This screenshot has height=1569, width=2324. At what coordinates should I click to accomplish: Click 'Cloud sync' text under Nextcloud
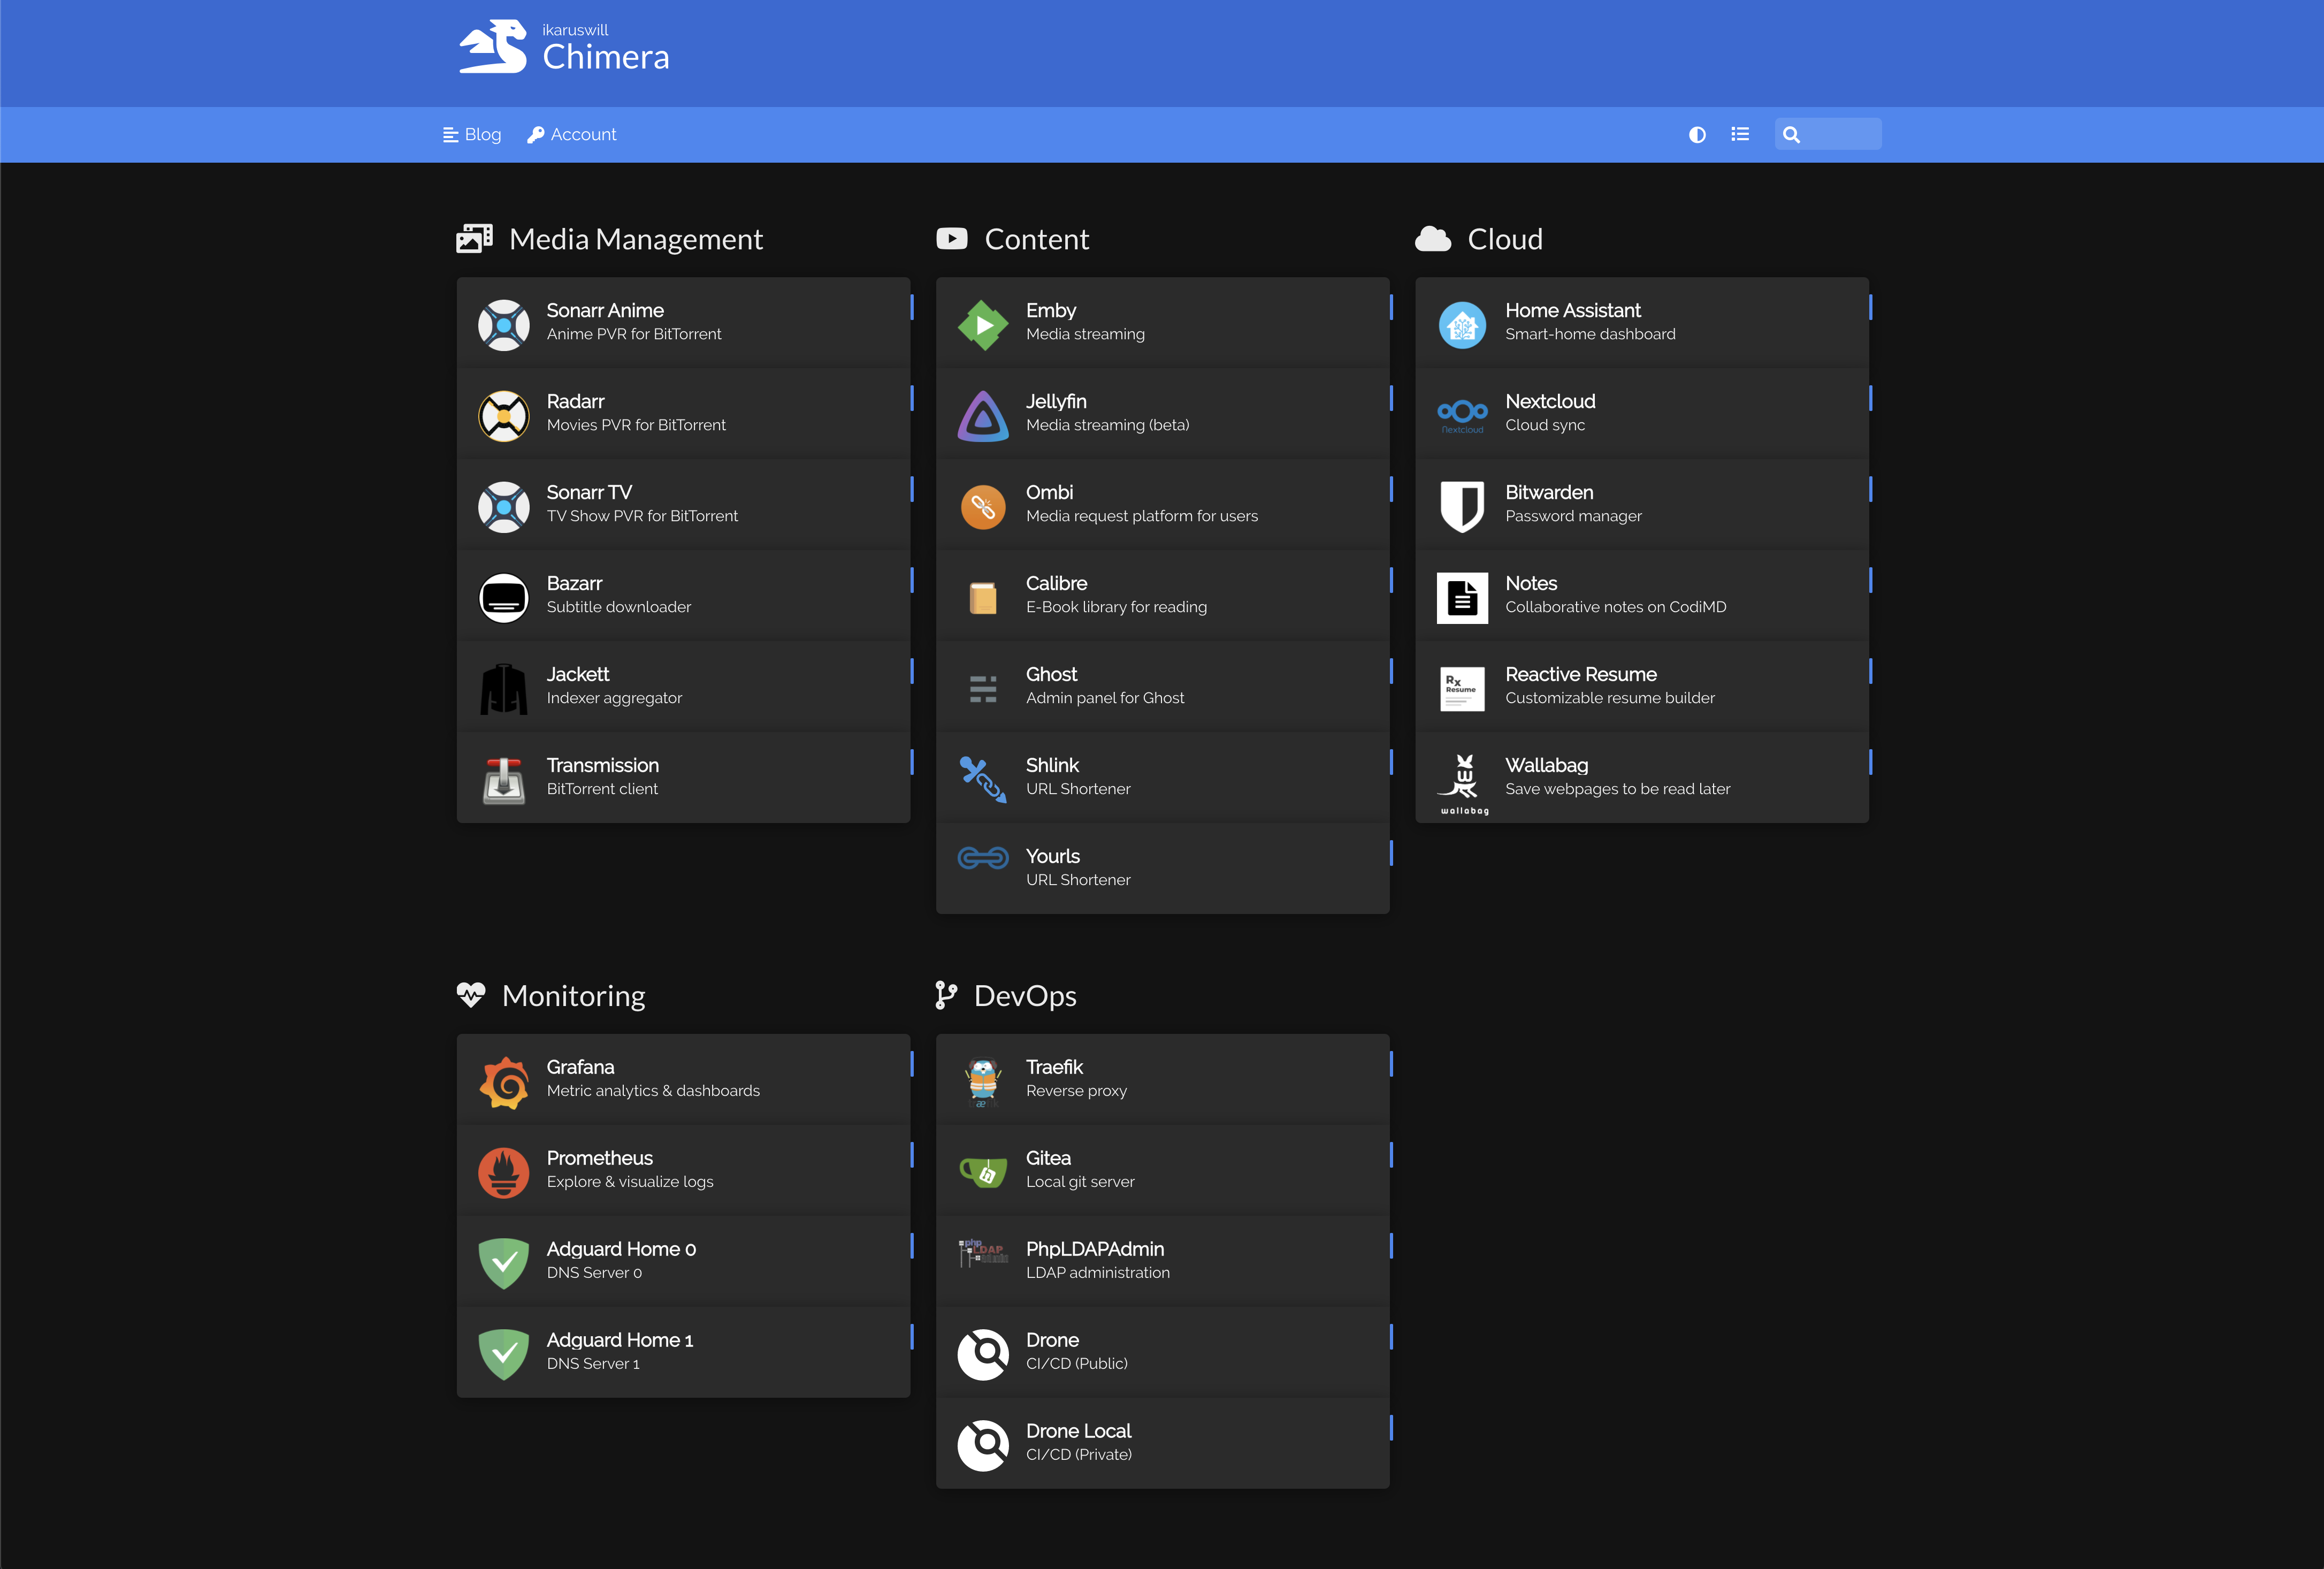pyautogui.click(x=1545, y=425)
